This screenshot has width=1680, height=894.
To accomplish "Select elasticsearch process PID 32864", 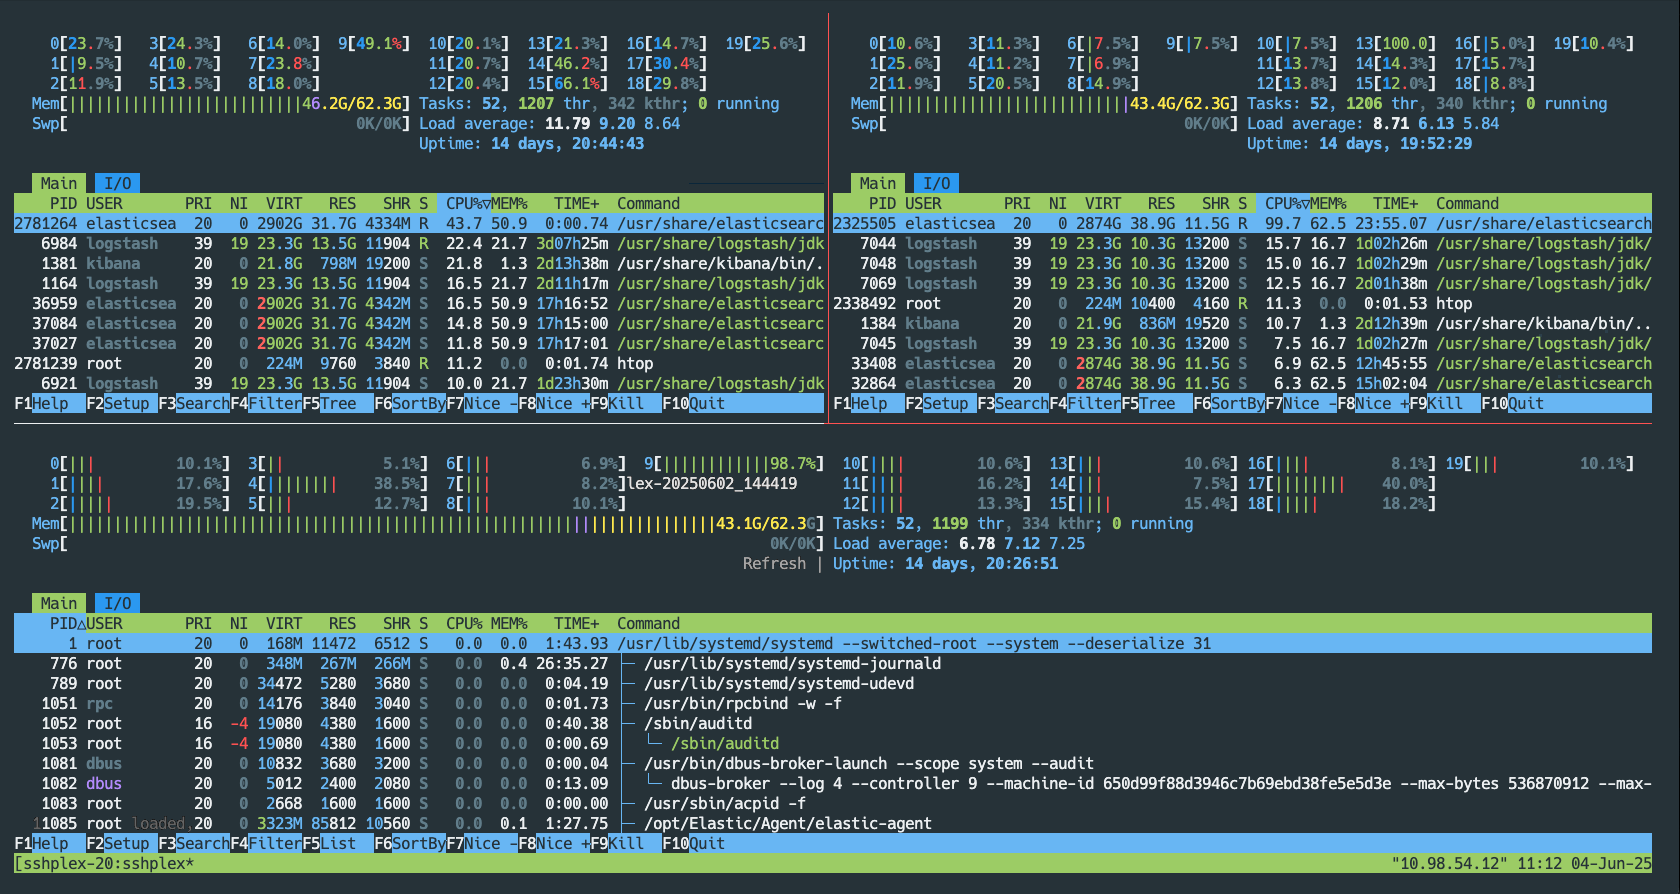I will (x=1242, y=383).
